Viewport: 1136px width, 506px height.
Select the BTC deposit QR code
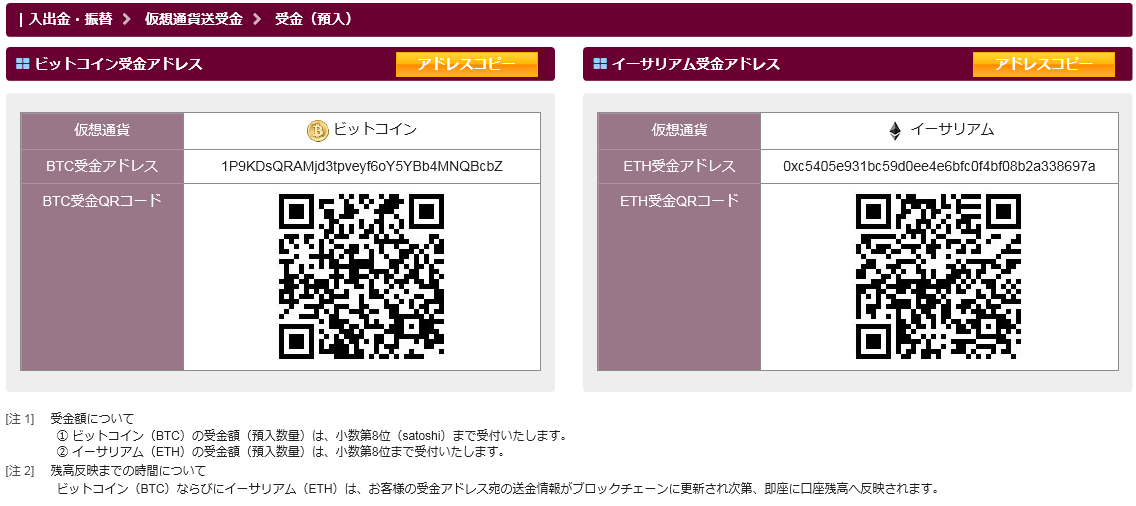click(361, 276)
